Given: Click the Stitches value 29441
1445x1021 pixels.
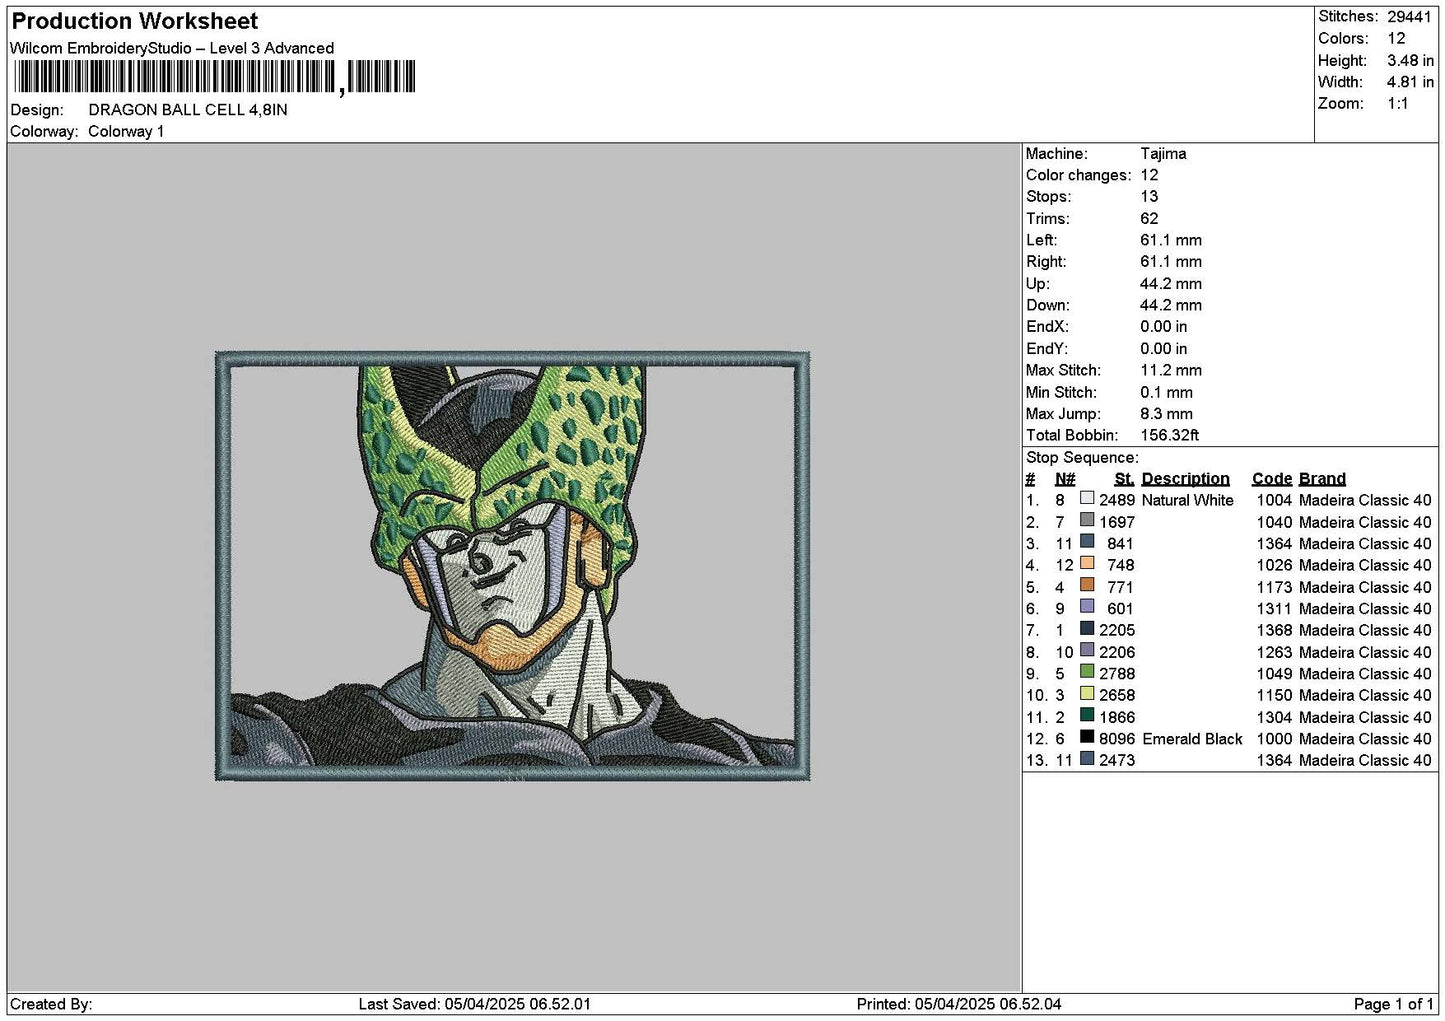Looking at the screenshot, I should [x=1409, y=17].
